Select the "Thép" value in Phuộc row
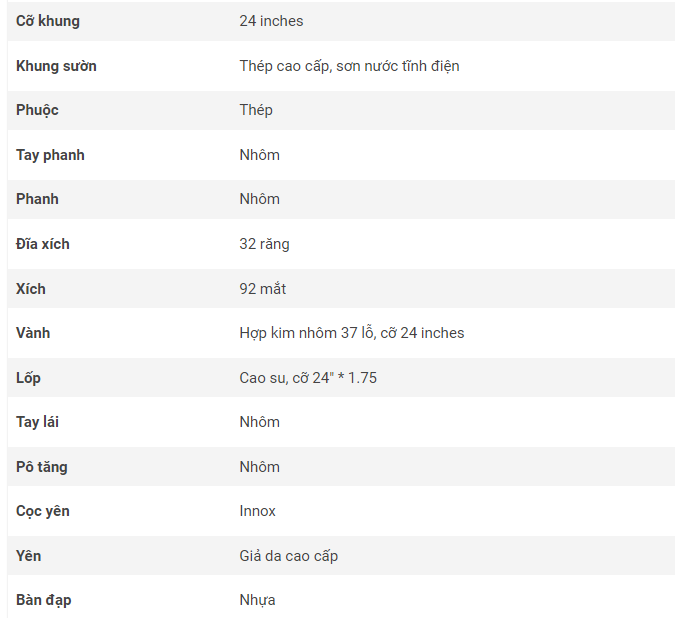Viewport: 675px width, 618px height. tap(256, 110)
